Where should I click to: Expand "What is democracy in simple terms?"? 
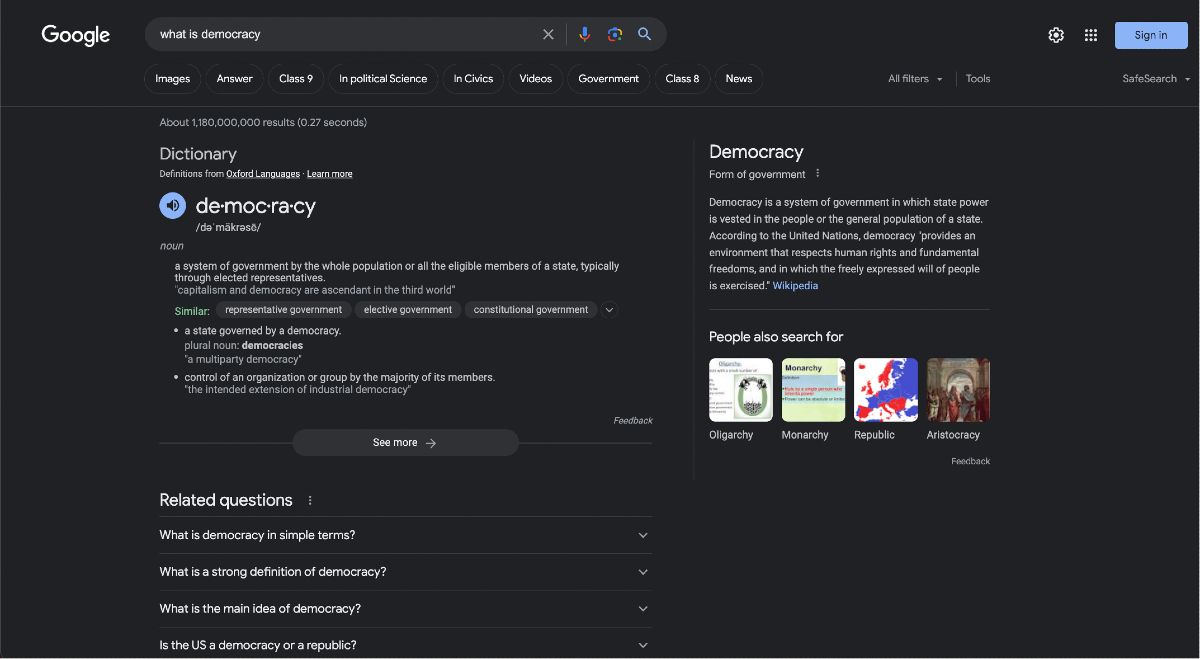406,535
